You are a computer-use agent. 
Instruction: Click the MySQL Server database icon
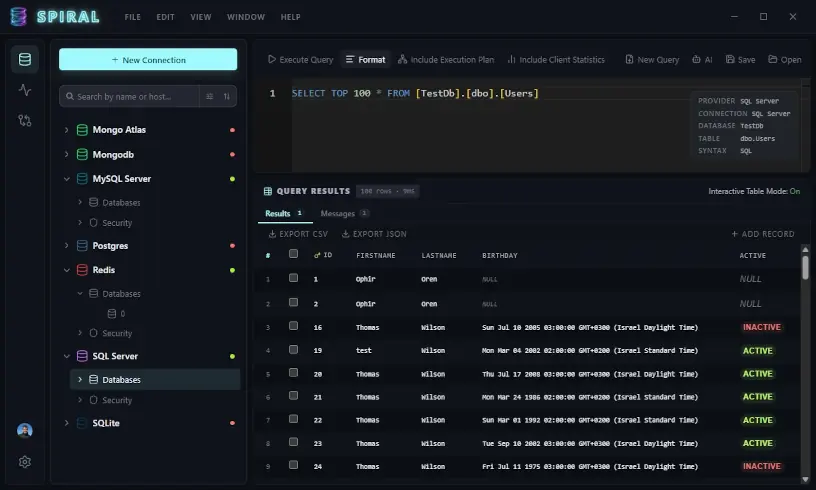point(82,178)
